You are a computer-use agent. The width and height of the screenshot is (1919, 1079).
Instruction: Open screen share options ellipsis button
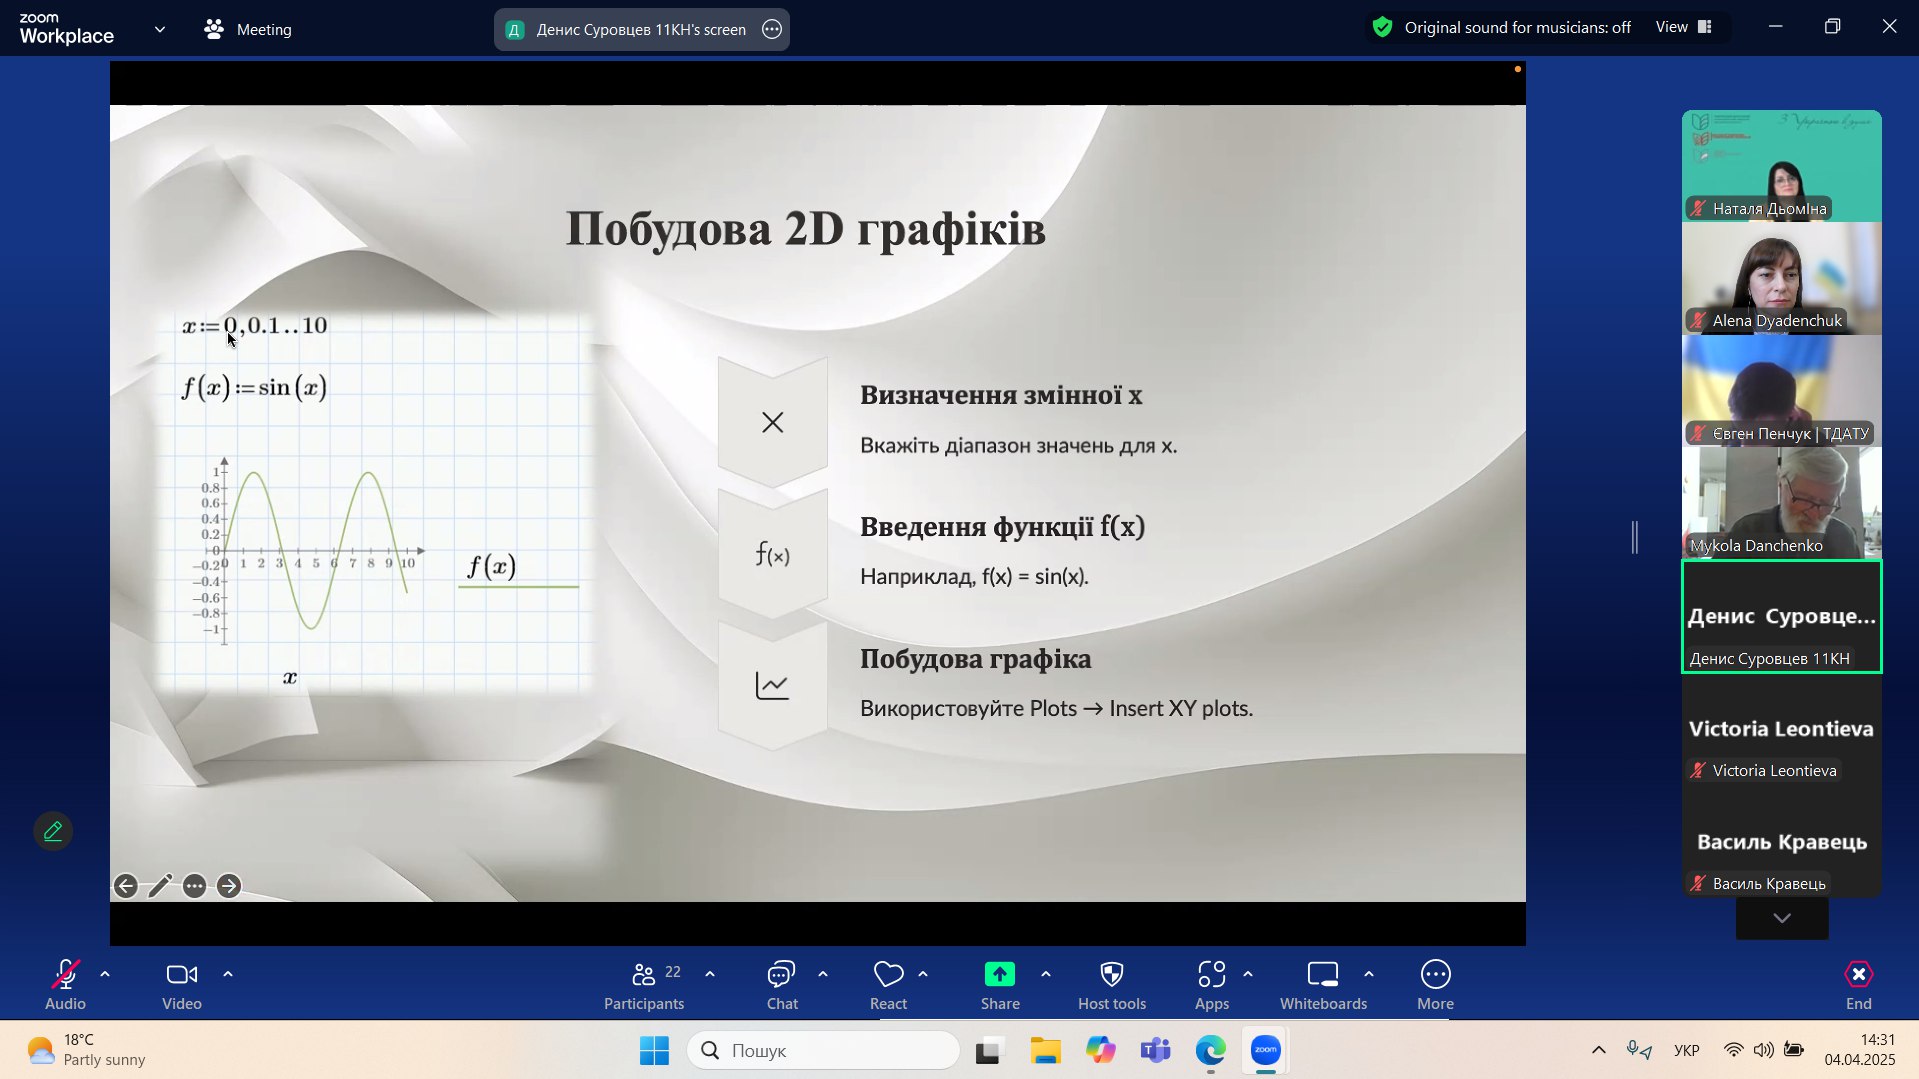pyautogui.click(x=772, y=30)
